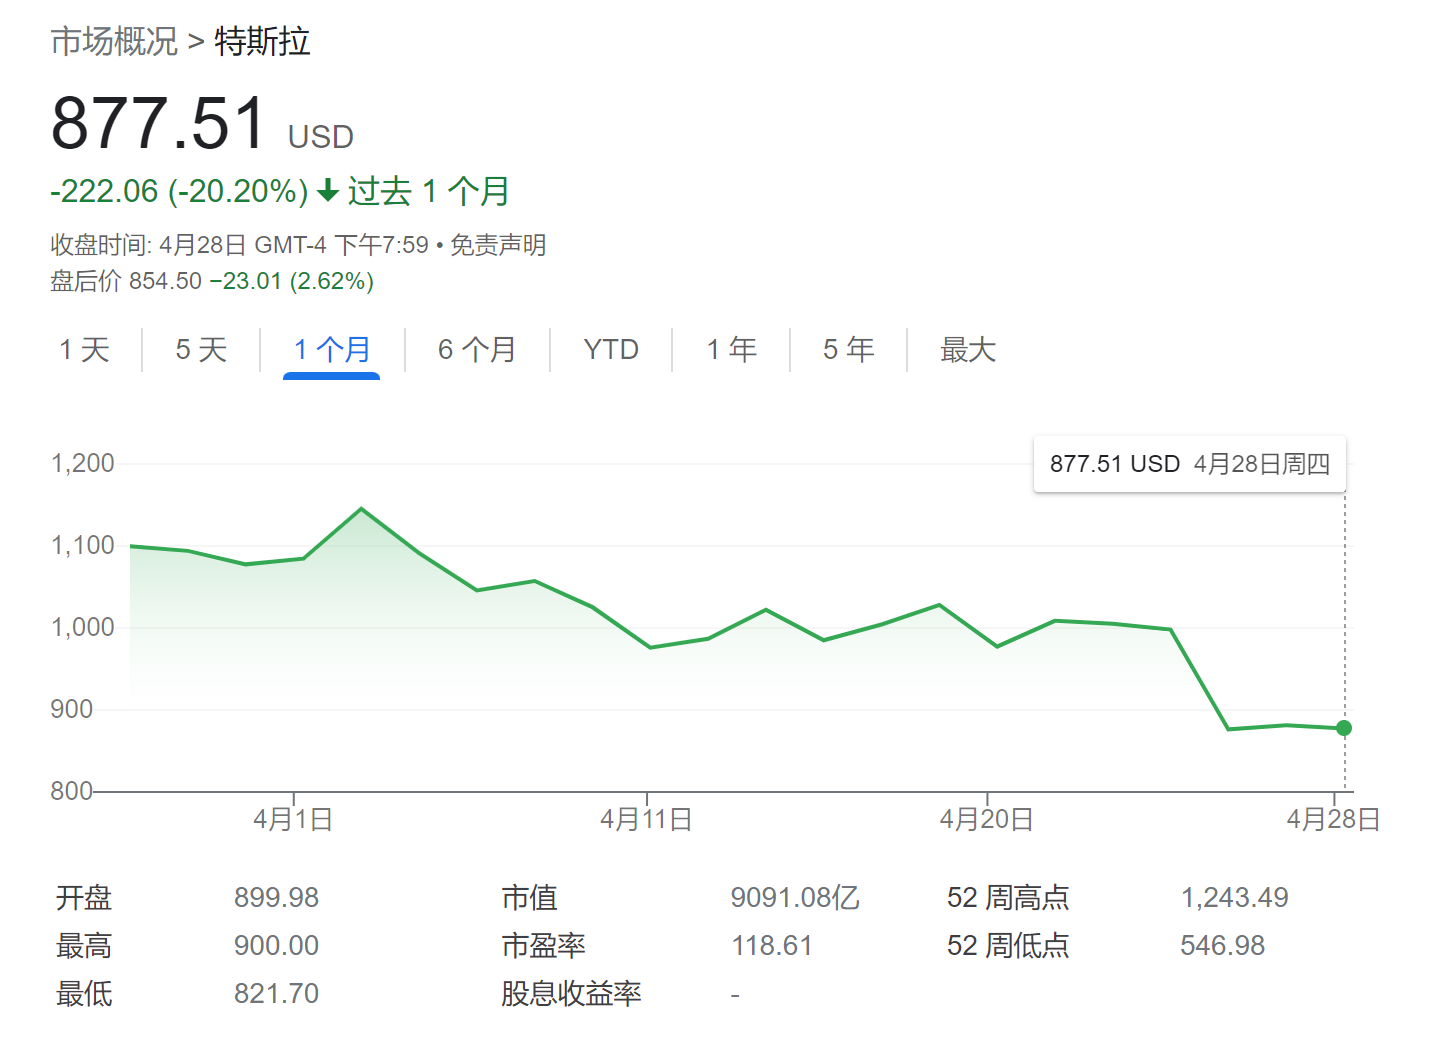Click the USD currency label beside price
Image resolution: width=1446 pixels, height=1038 pixels.
(x=321, y=137)
